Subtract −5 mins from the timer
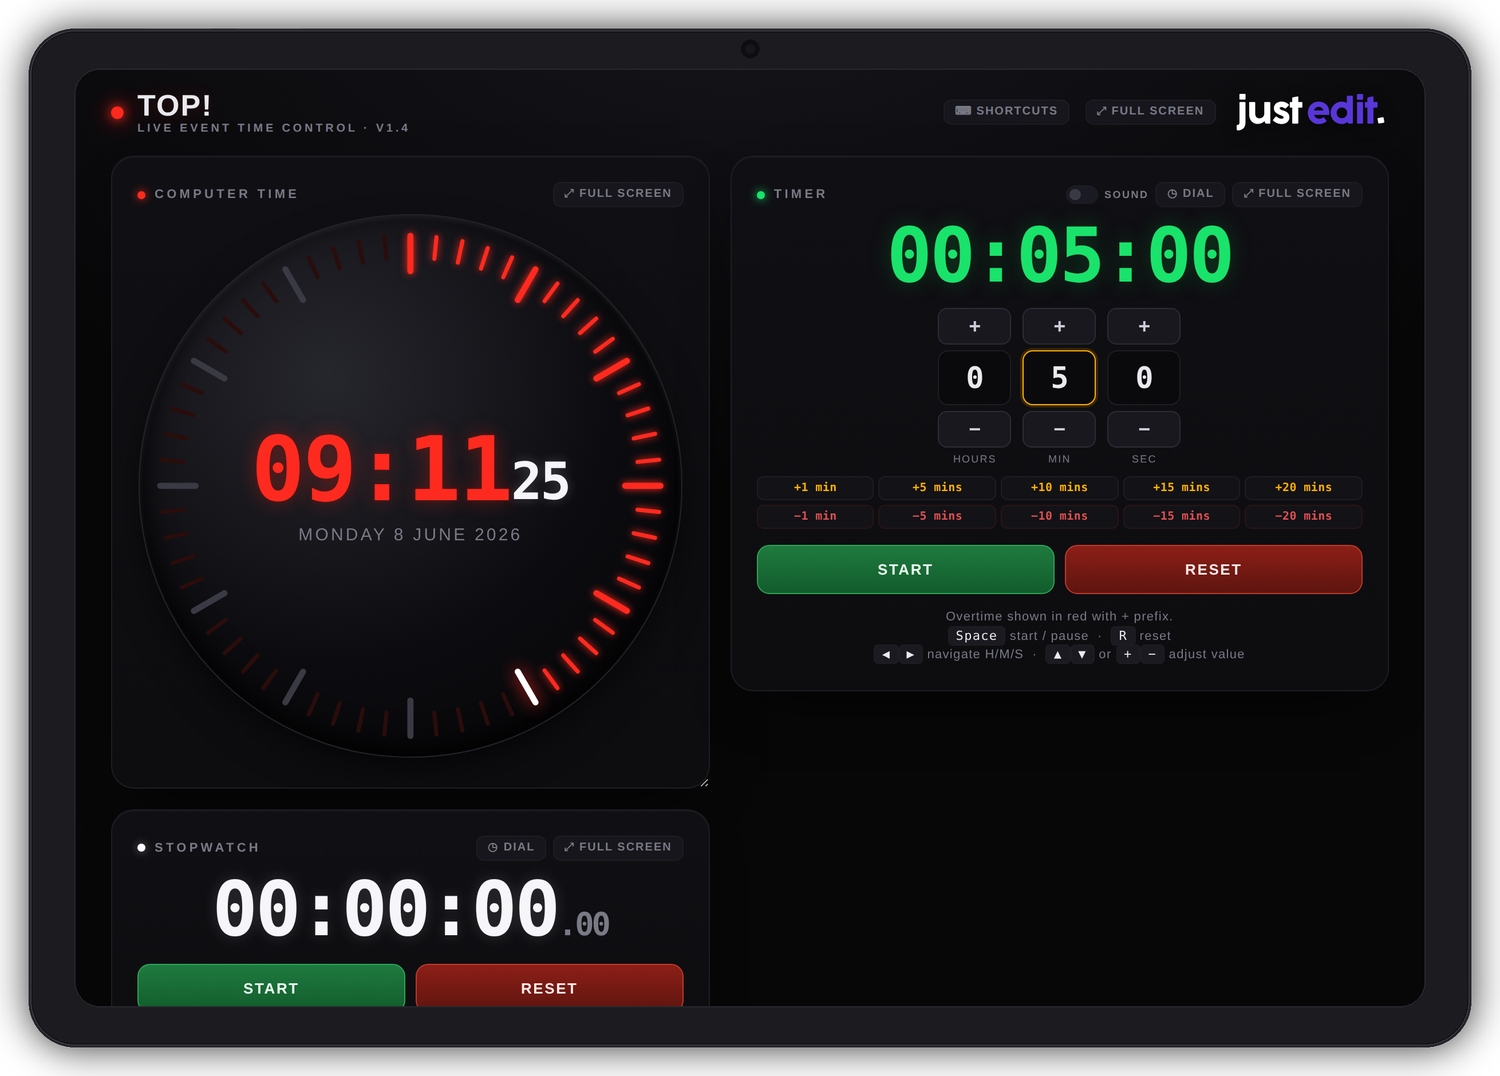1500x1076 pixels. pyautogui.click(x=937, y=516)
